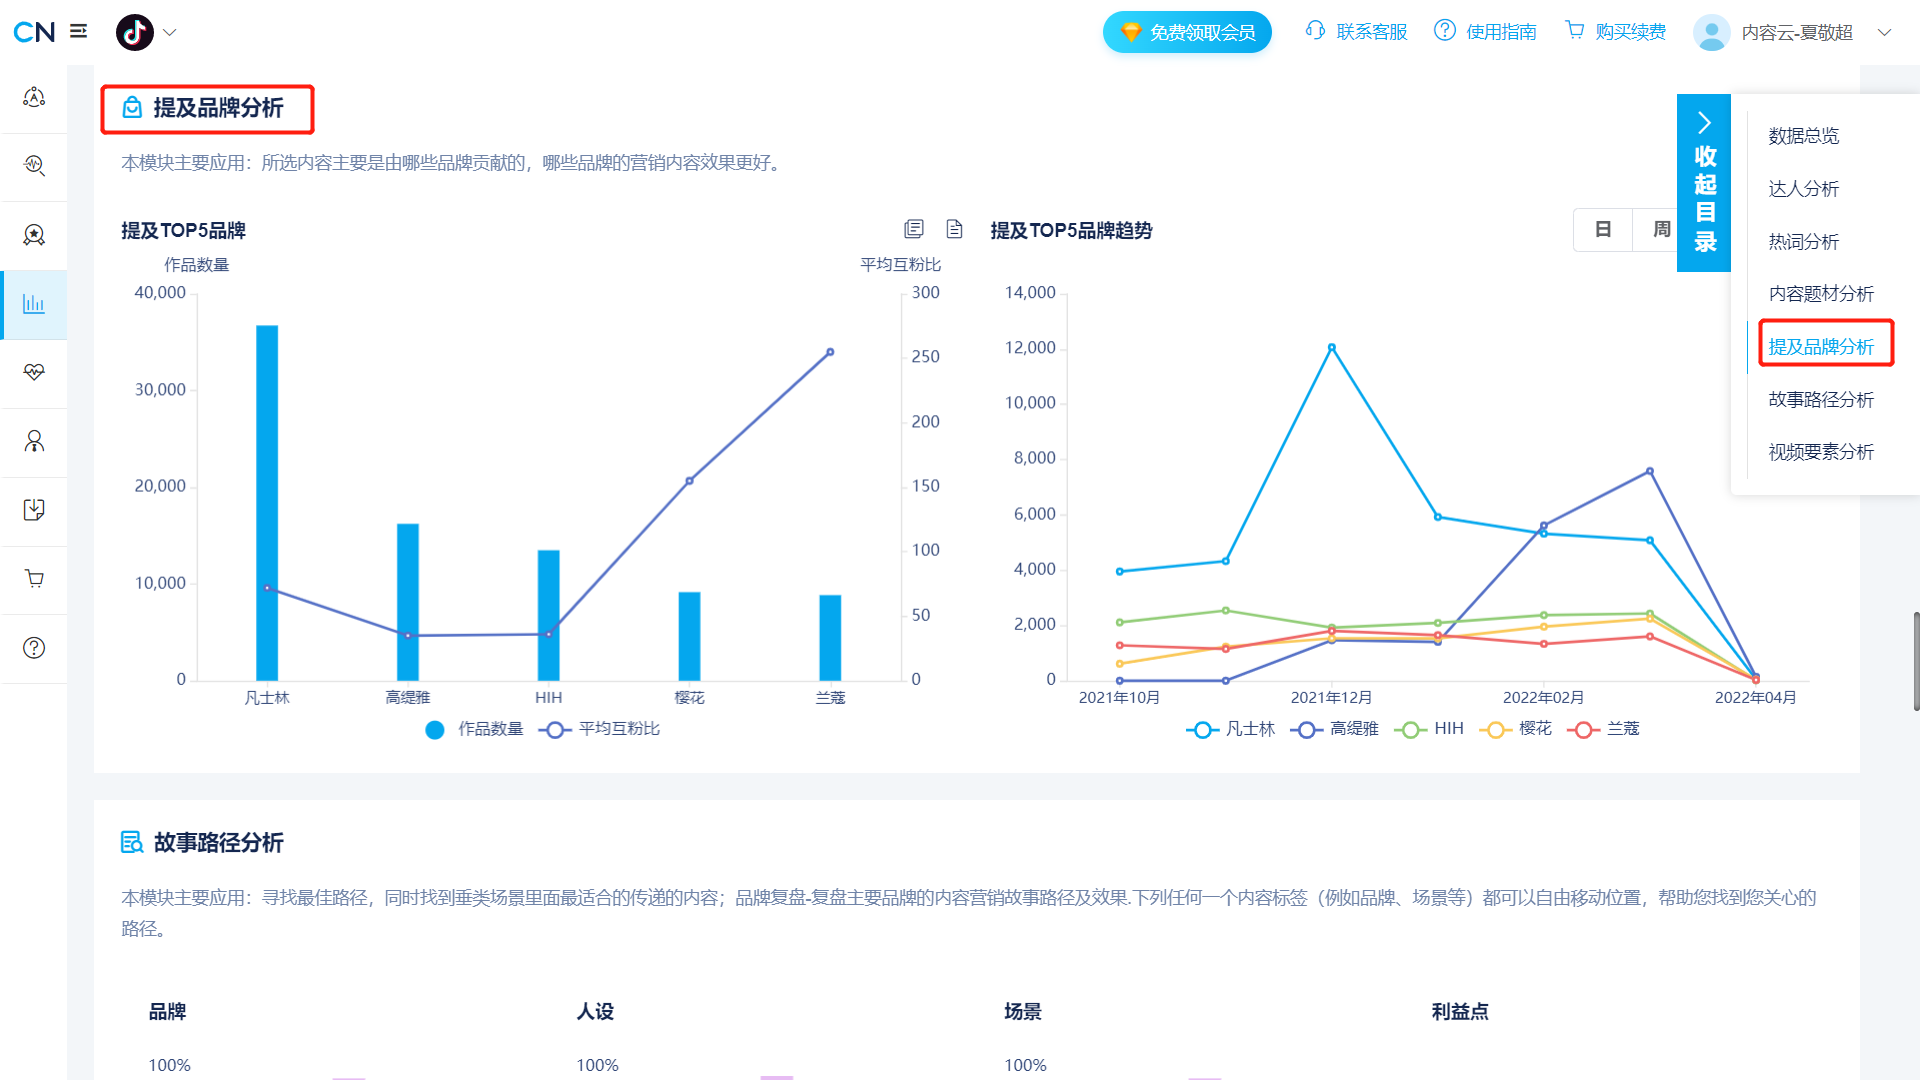
Task: Switch trend chart to 日 view
Action: pos(1603,230)
